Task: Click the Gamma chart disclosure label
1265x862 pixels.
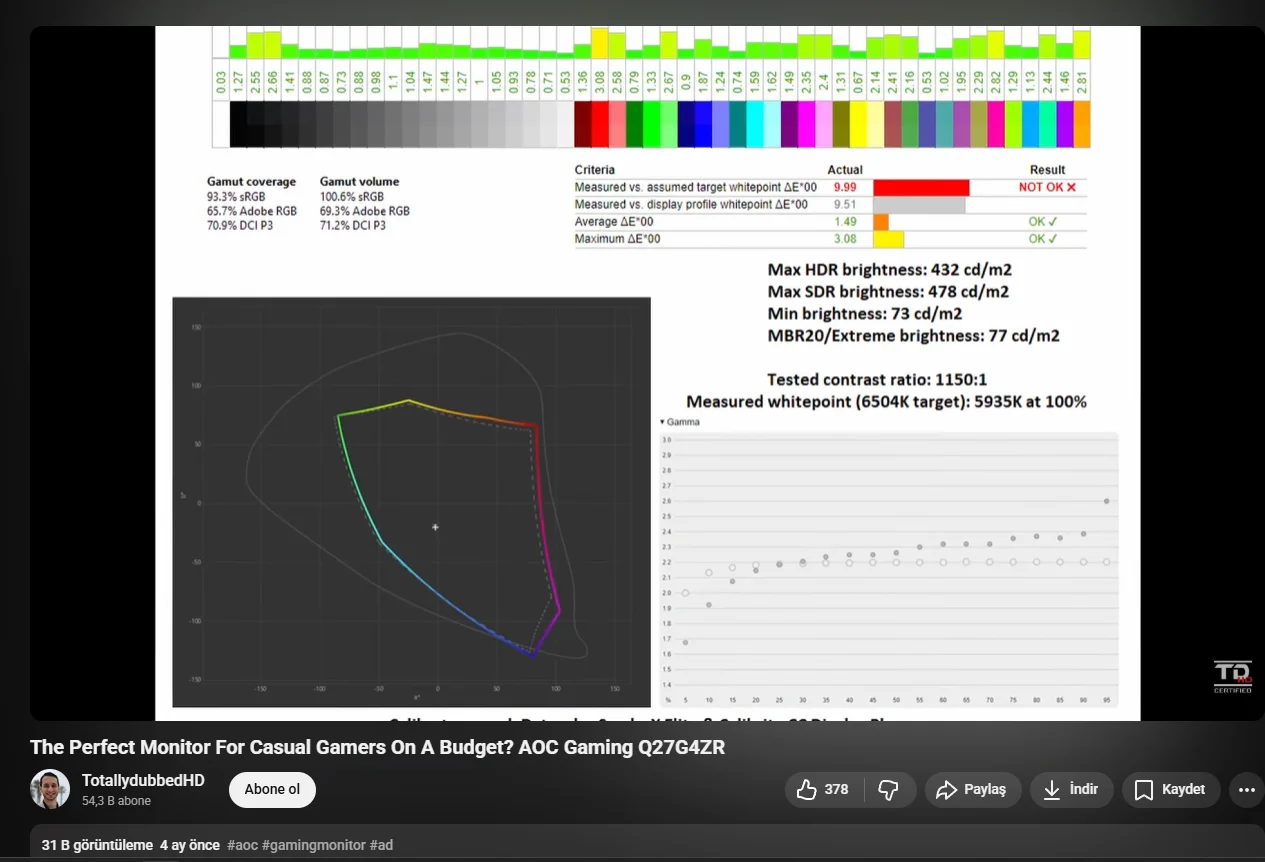Action: click(x=680, y=422)
